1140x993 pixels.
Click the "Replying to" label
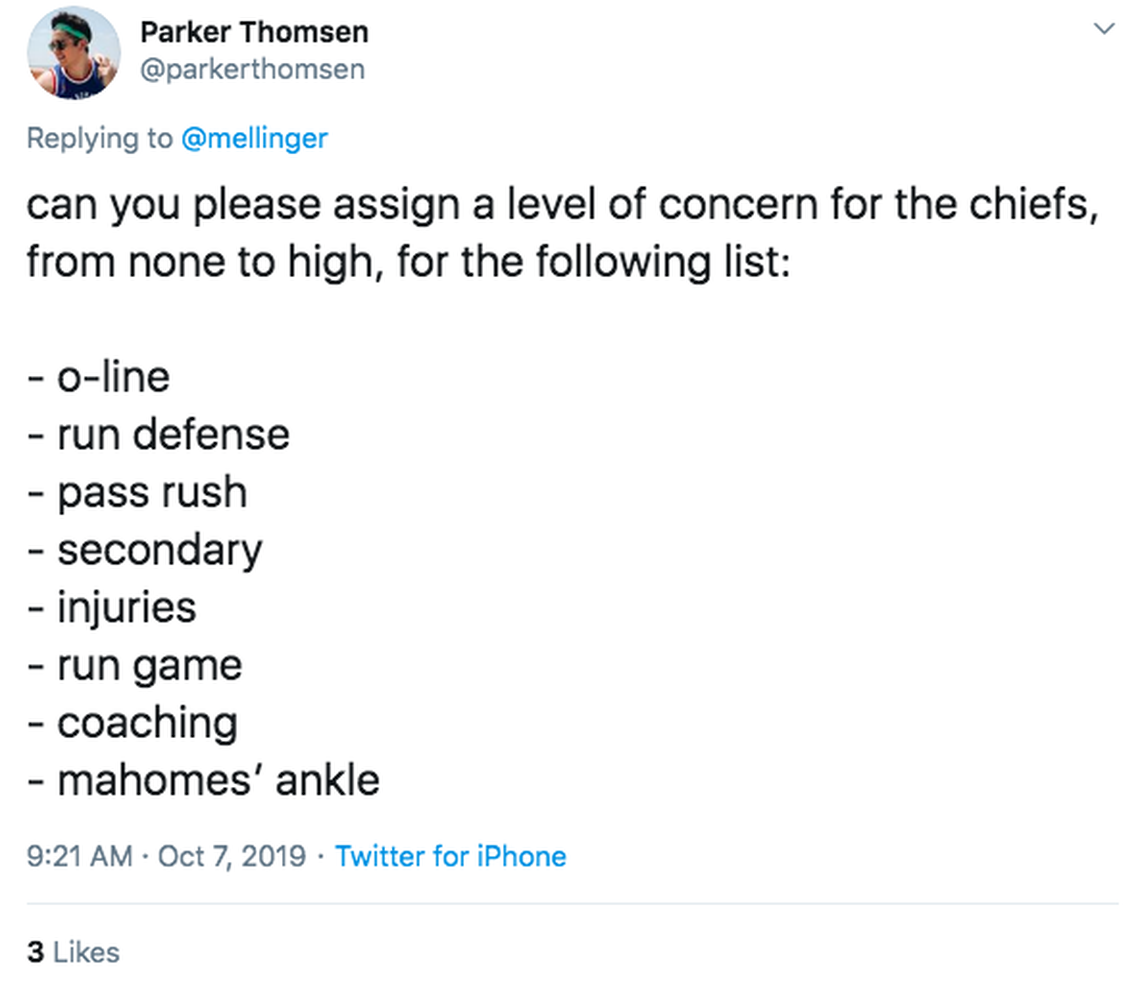99,138
